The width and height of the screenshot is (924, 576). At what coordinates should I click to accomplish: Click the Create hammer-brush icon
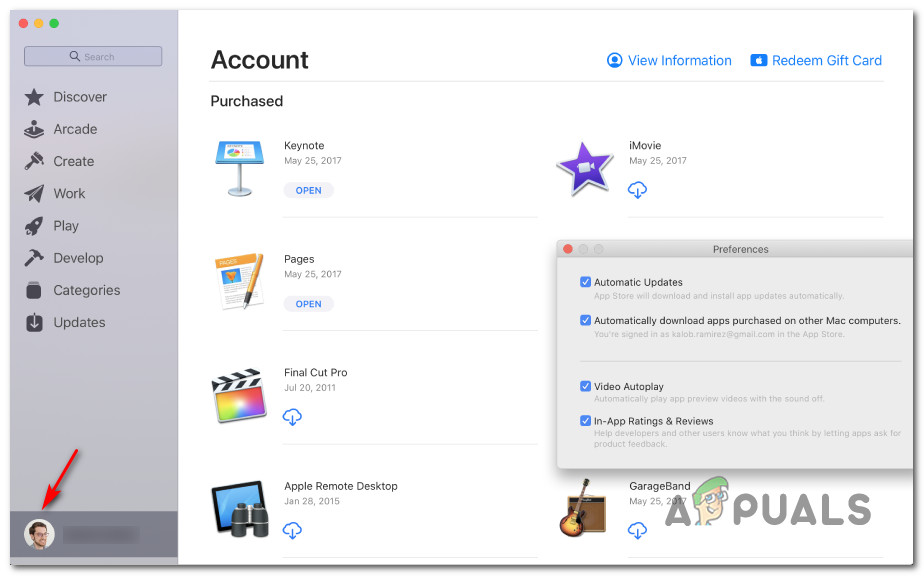point(34,161)
